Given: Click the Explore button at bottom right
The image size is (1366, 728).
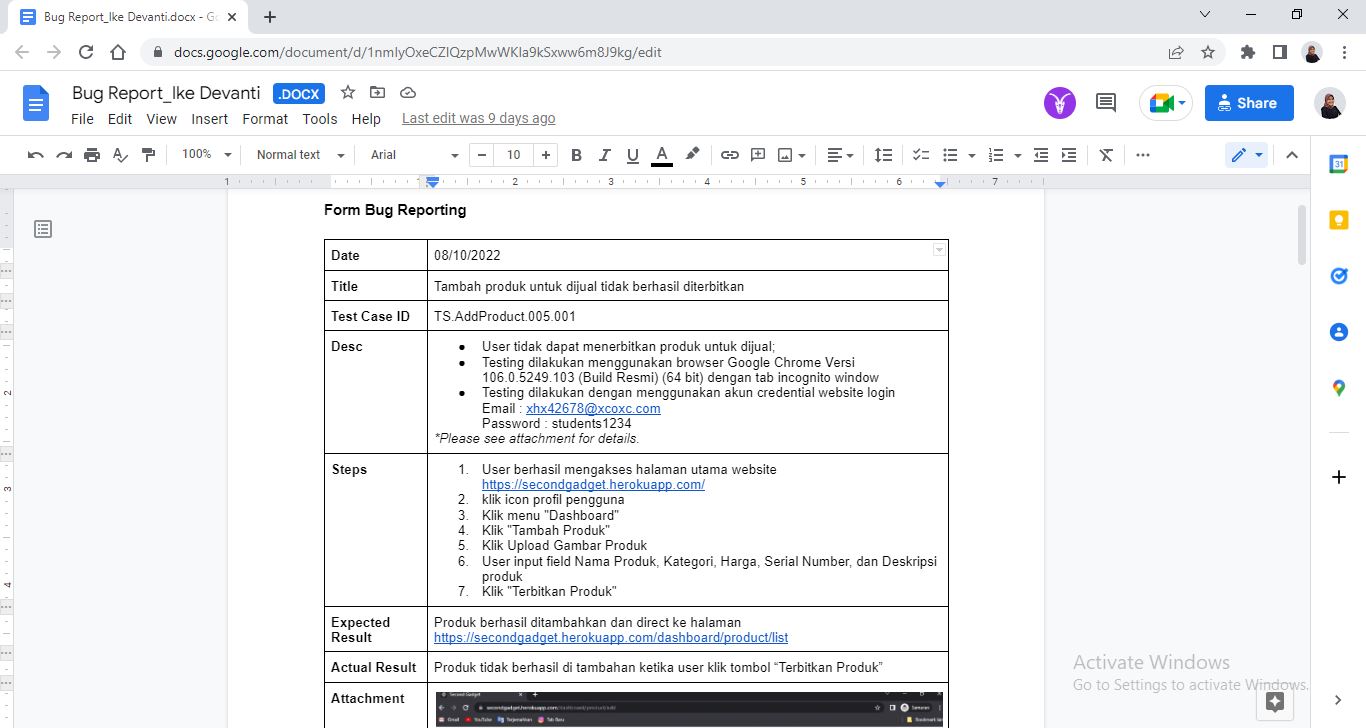Looking at the screenshot, I should tap(1275, 701).
